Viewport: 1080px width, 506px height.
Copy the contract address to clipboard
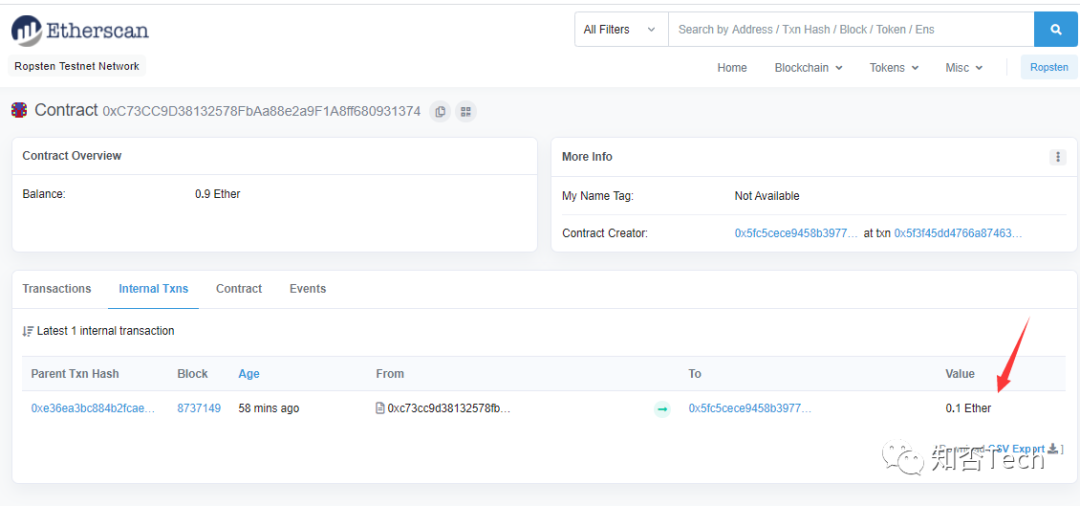coord(439,111)
